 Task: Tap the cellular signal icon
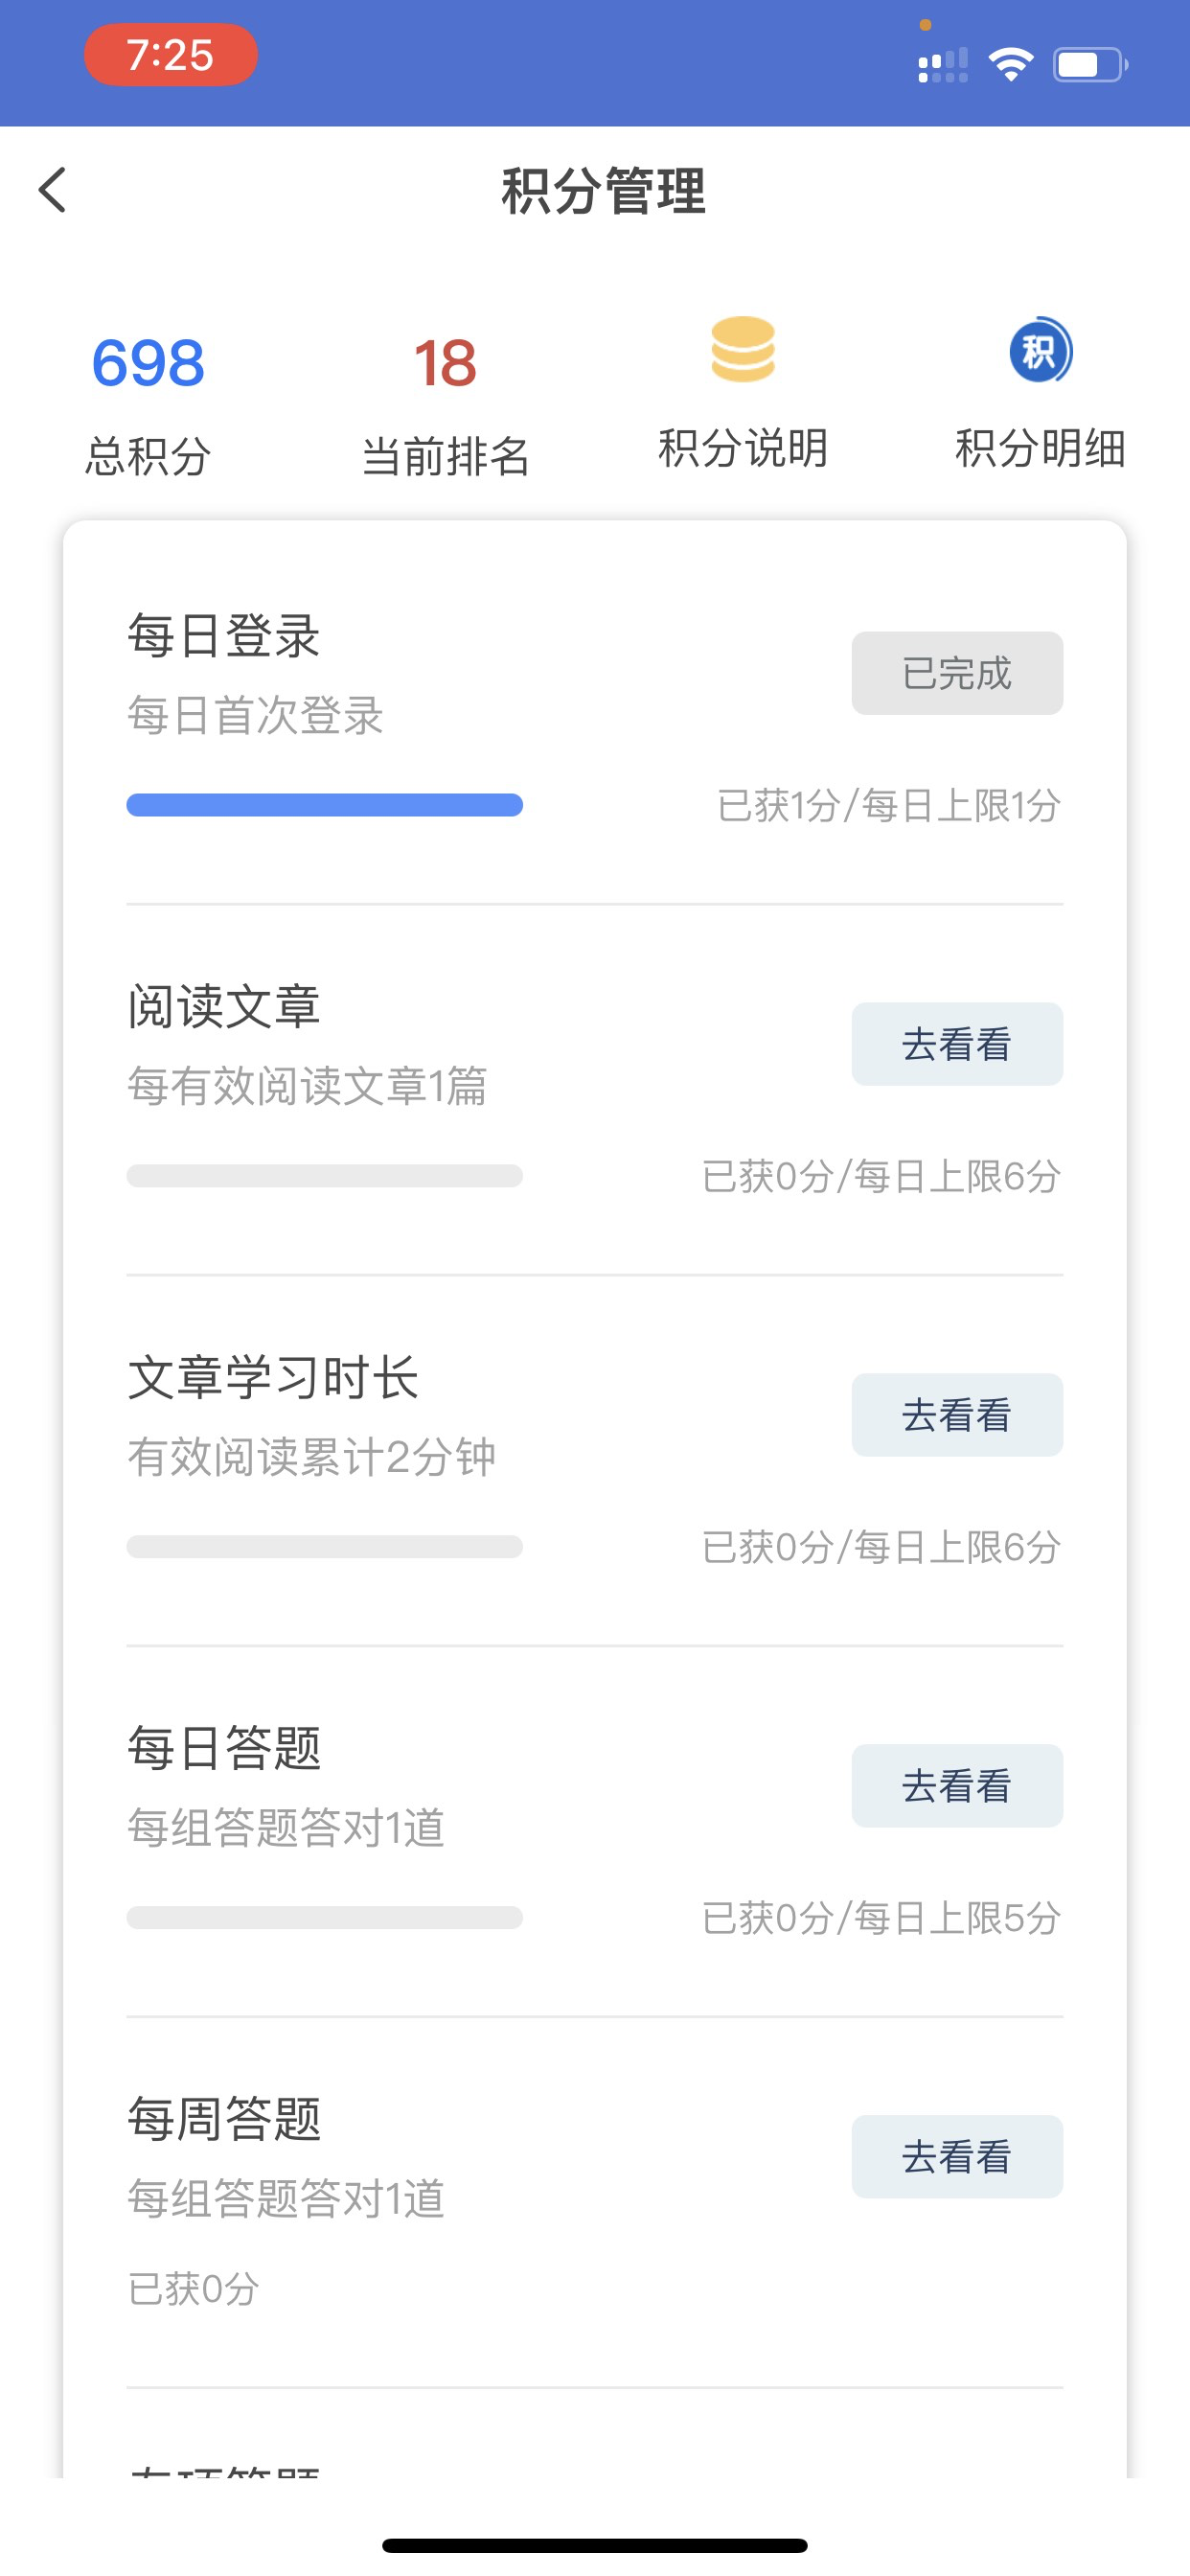coord(943,65)
